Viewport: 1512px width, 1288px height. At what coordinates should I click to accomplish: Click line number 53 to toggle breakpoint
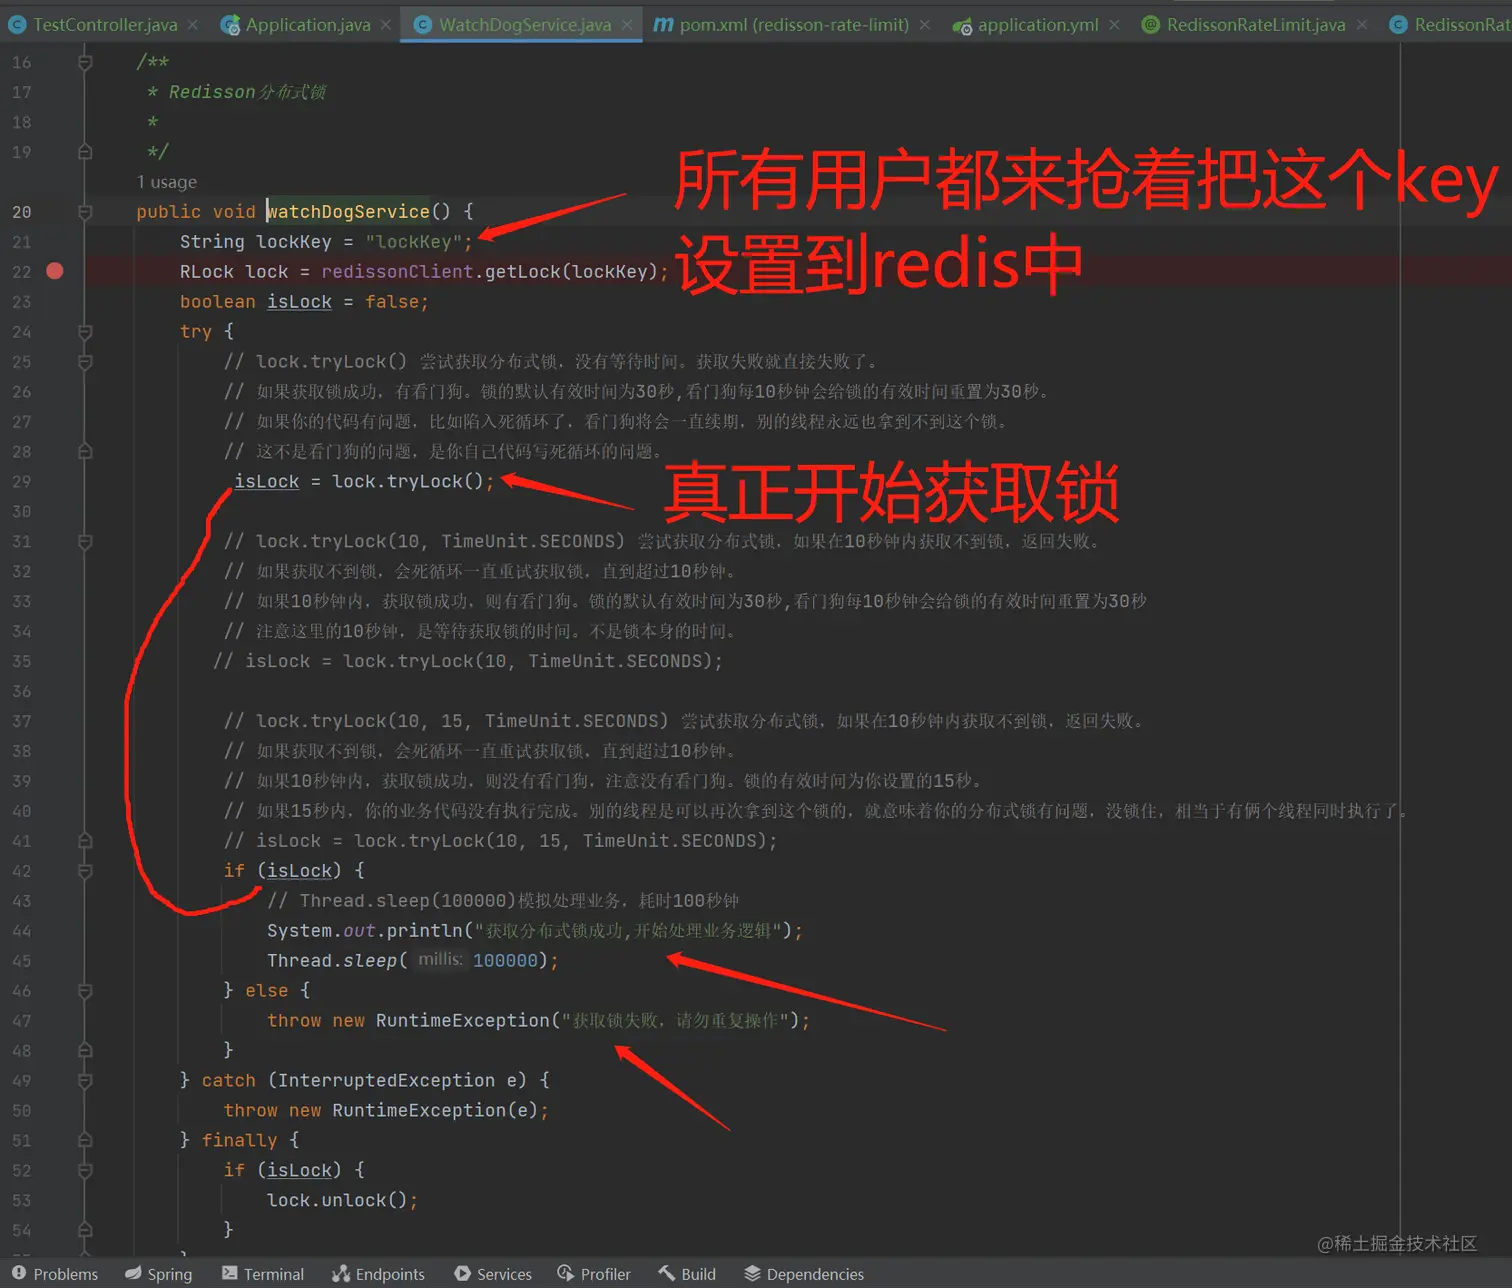pyautogui.click(x=22, y=1200)
